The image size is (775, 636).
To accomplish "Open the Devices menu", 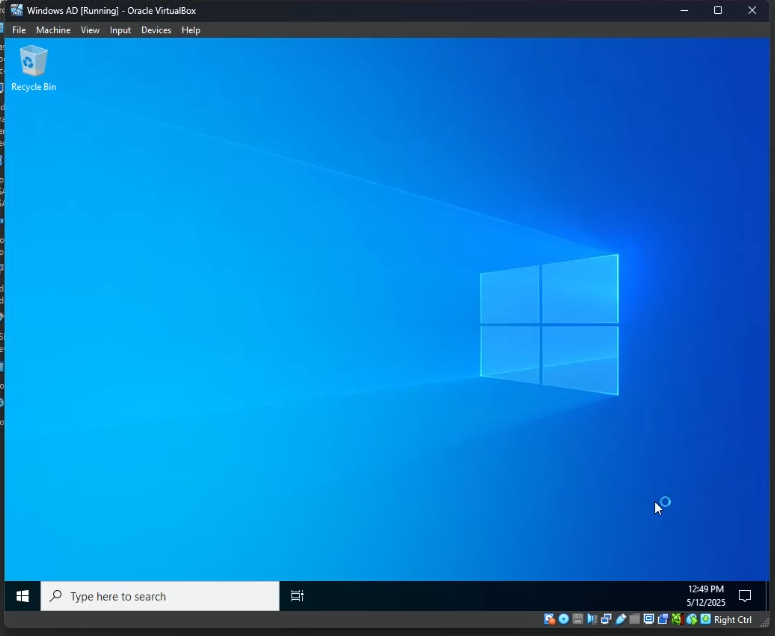I will pos(156,30).
